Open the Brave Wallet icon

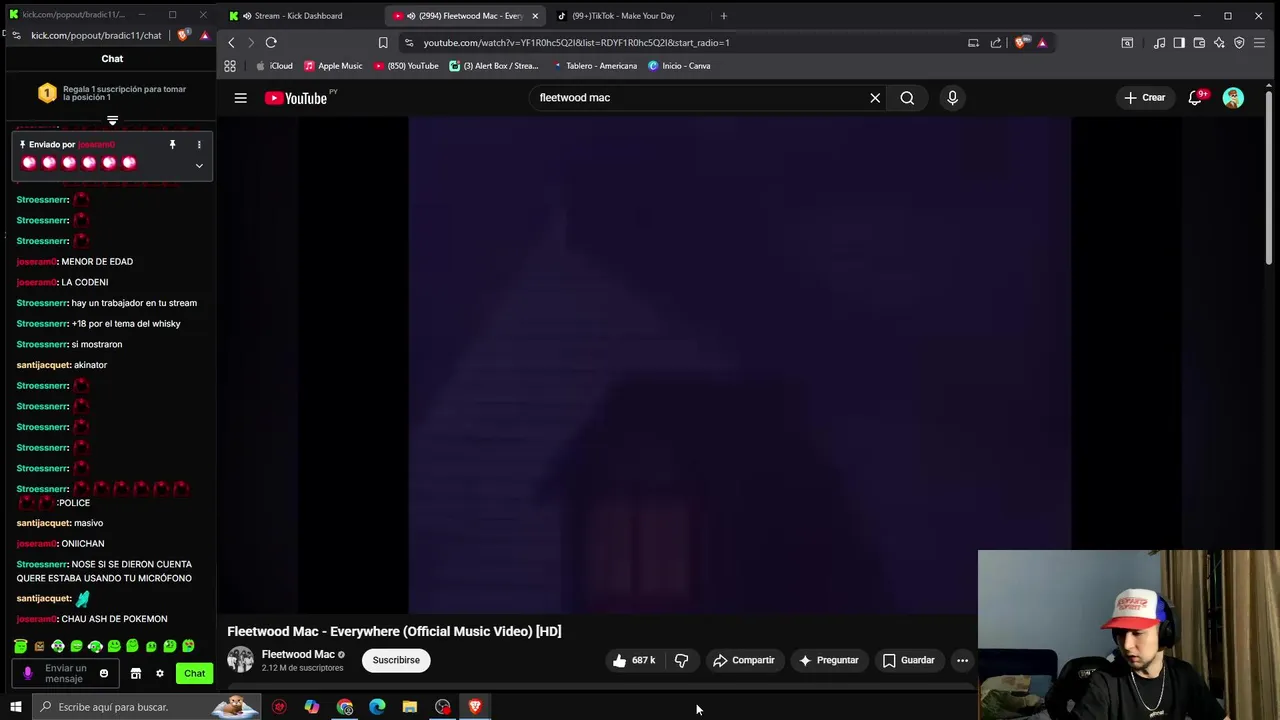coord(1199,43)
